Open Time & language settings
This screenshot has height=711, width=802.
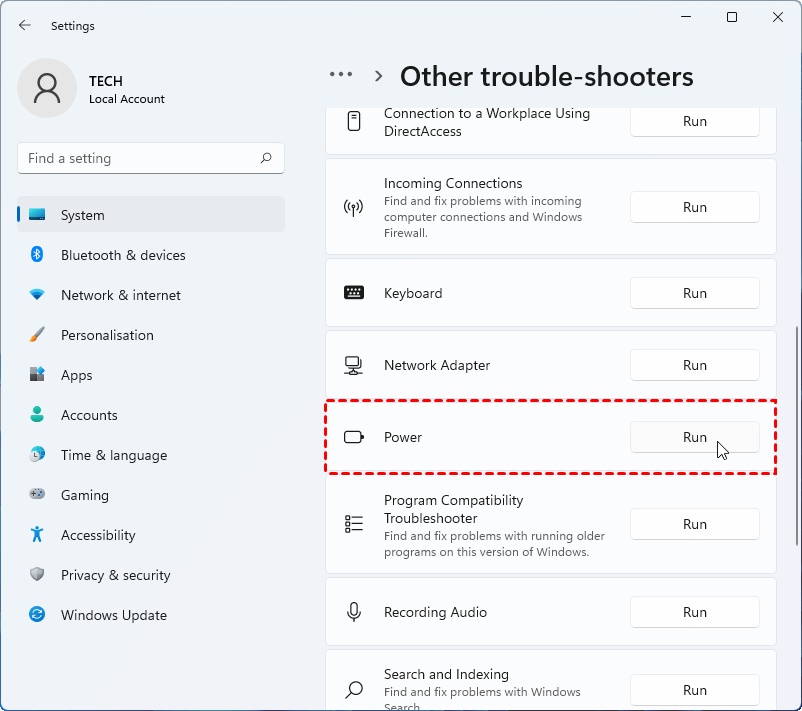pyautogui.click(x=113, y=455)
